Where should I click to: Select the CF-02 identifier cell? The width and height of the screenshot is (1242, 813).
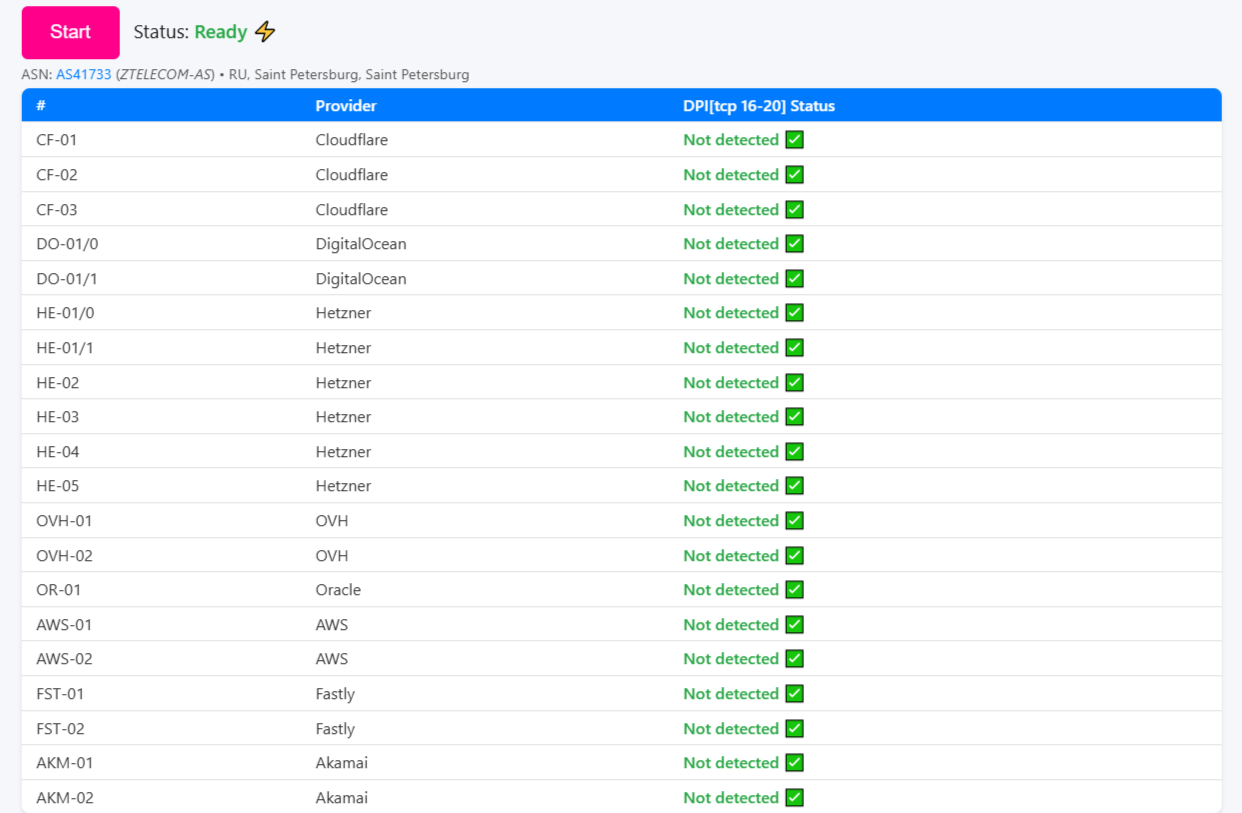(57, 174)
